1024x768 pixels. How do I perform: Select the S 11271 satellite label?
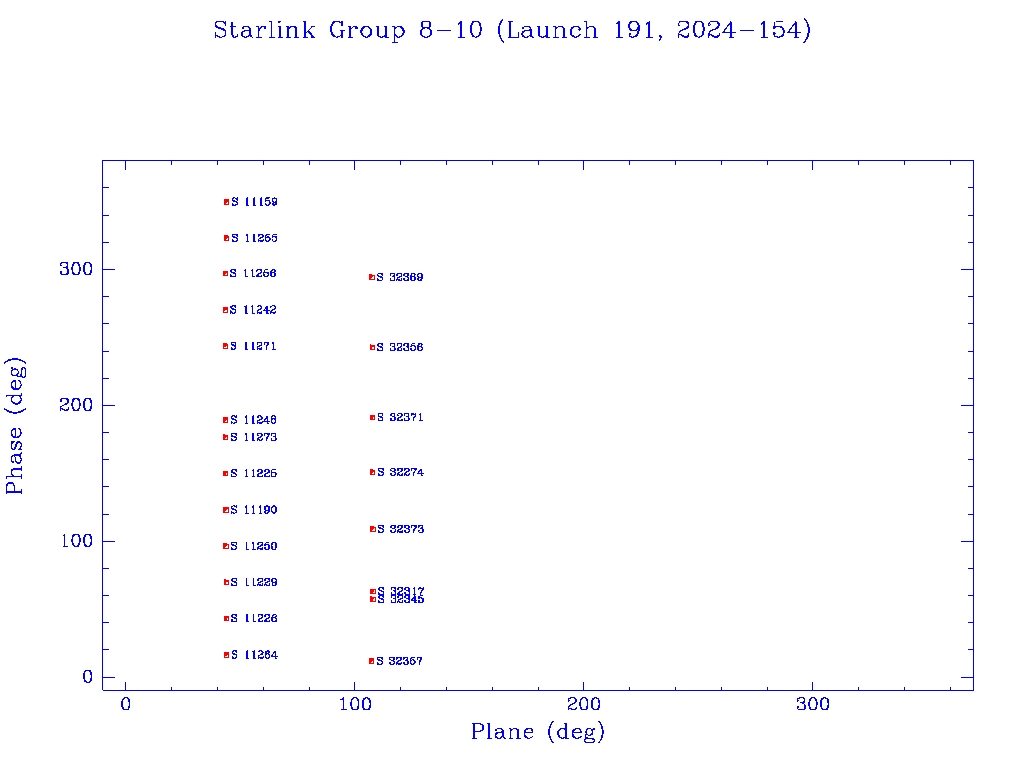click(x=253, y=346)
